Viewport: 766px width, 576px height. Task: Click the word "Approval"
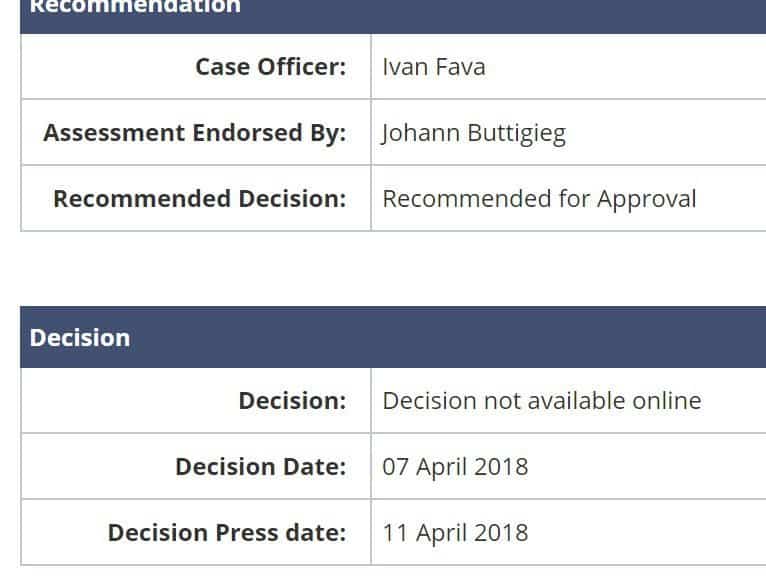pos(646,198)
